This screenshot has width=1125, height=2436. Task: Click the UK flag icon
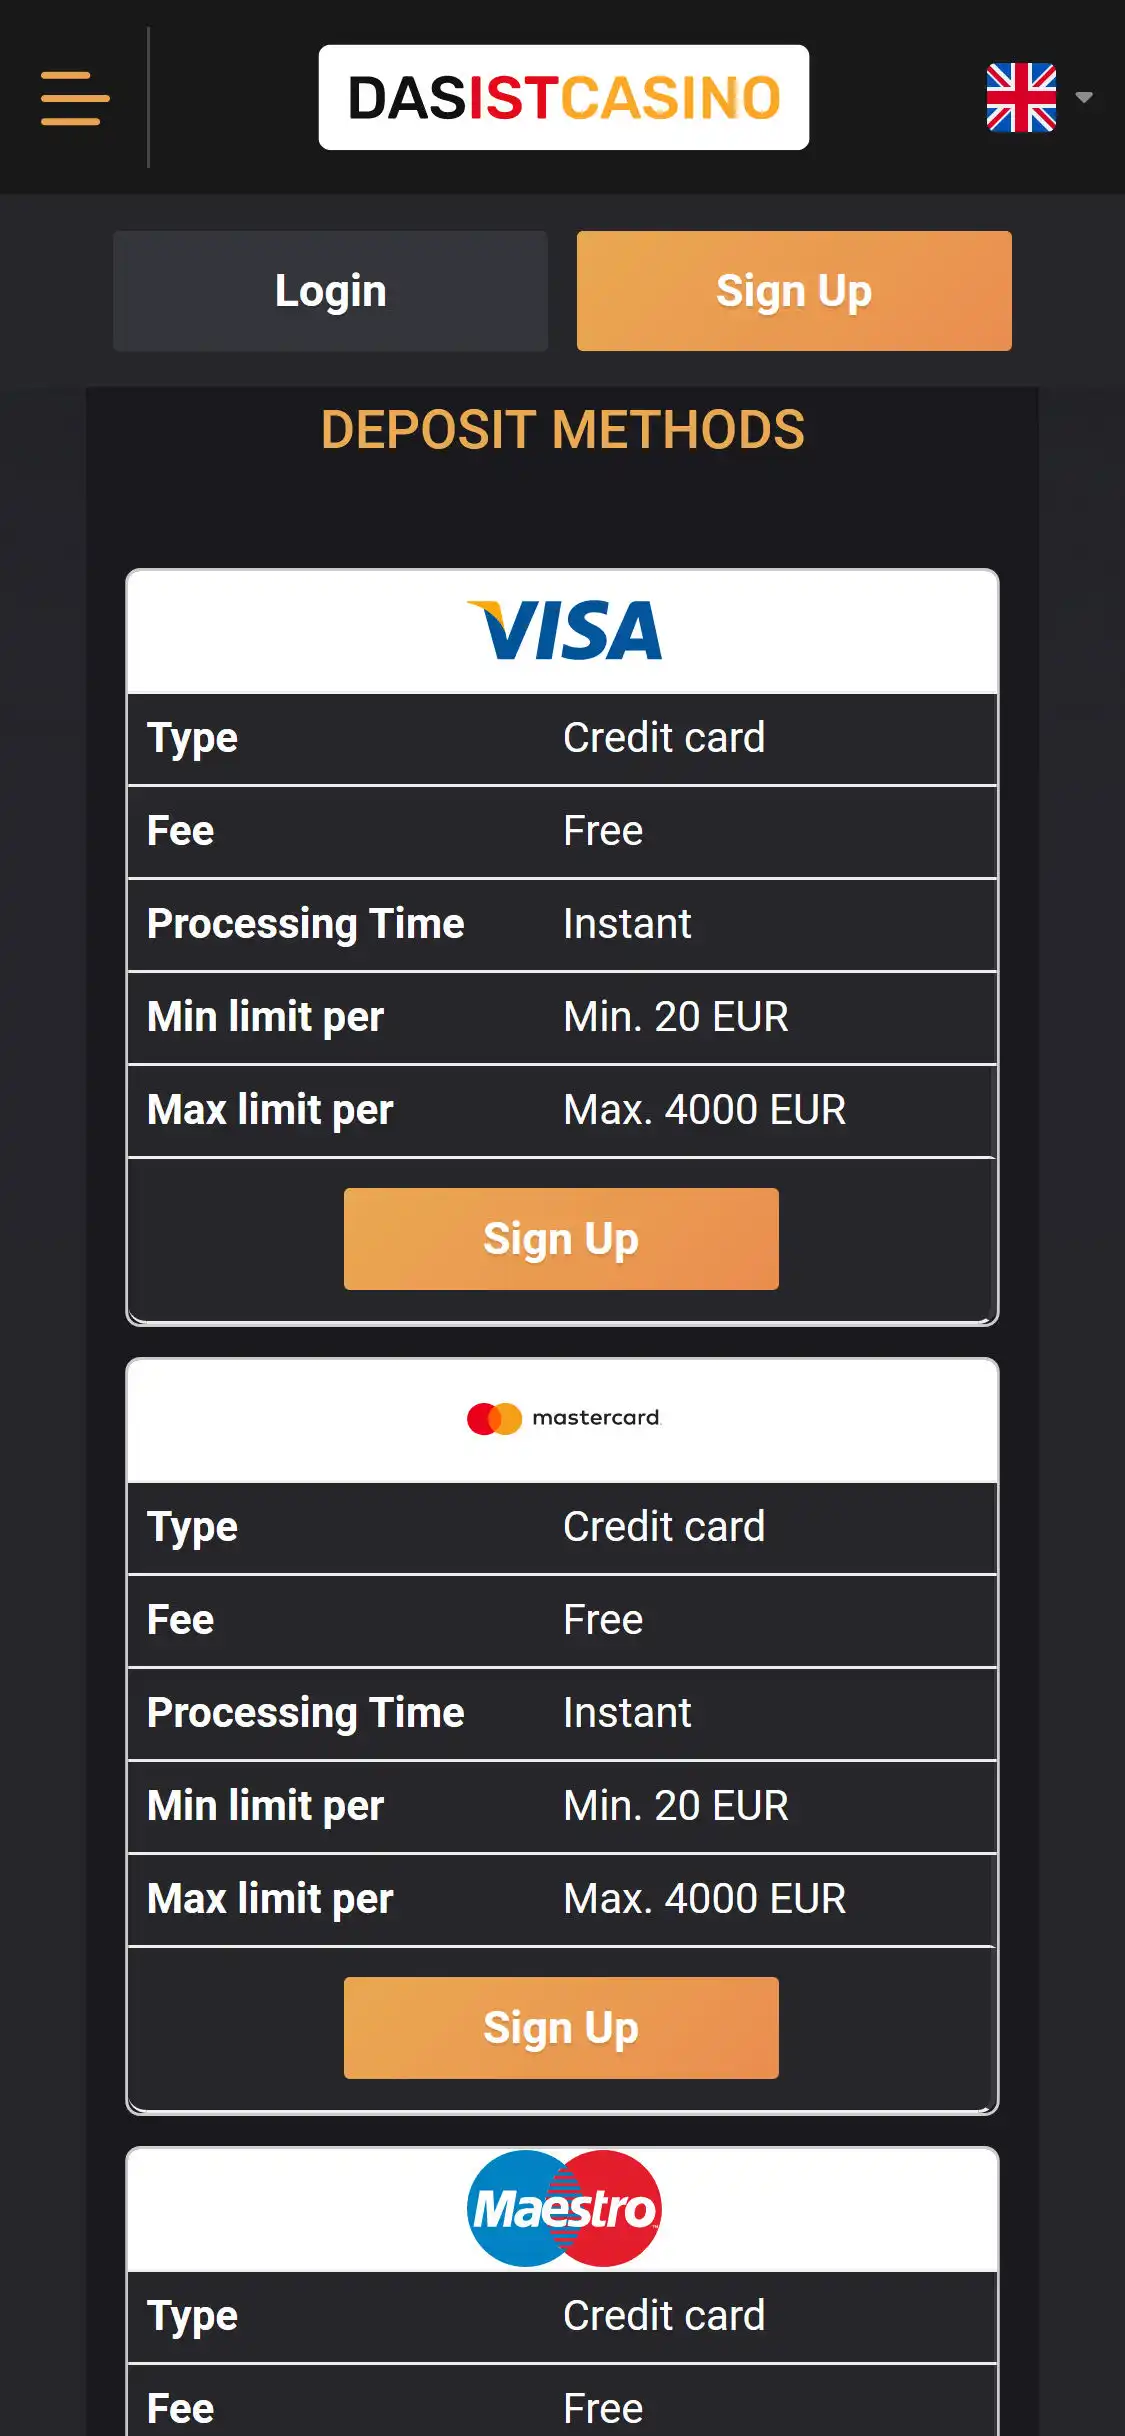click(1020, 98)
